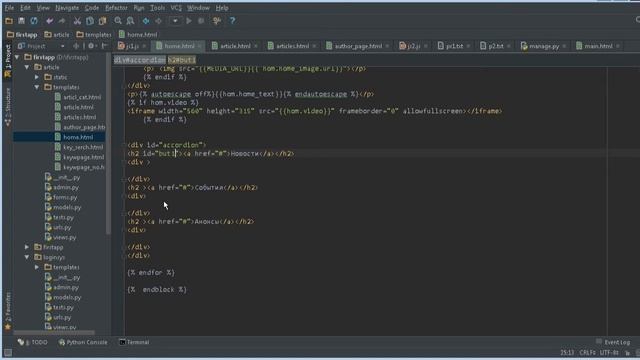Switch to the main.html editor tab

(x=598, y=46)
